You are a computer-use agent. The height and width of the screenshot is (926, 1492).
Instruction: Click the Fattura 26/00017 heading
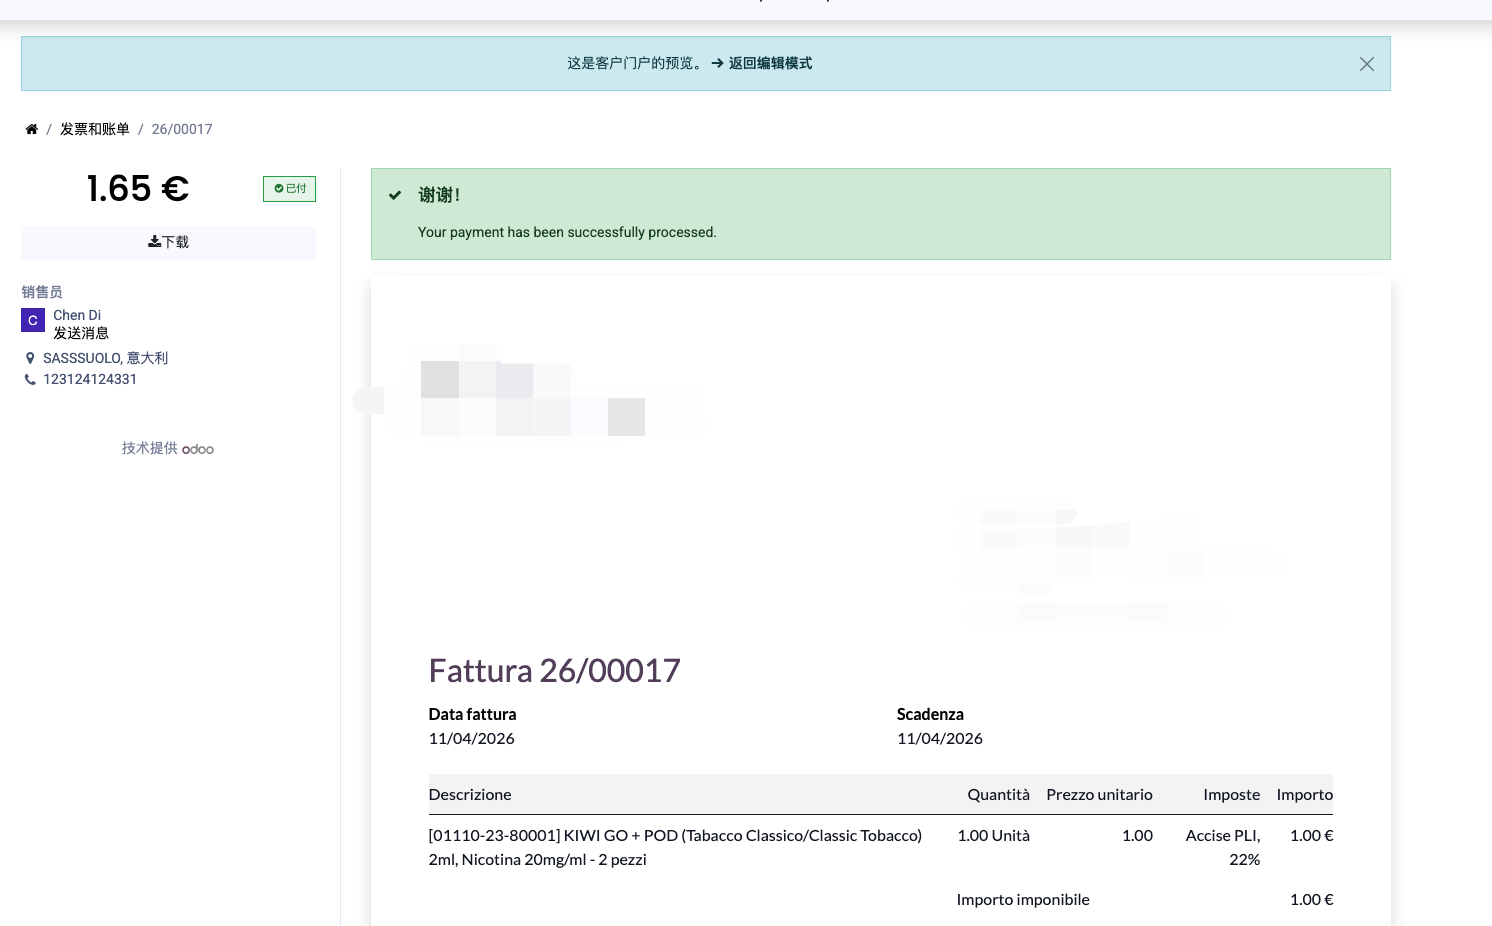(554, 670)
